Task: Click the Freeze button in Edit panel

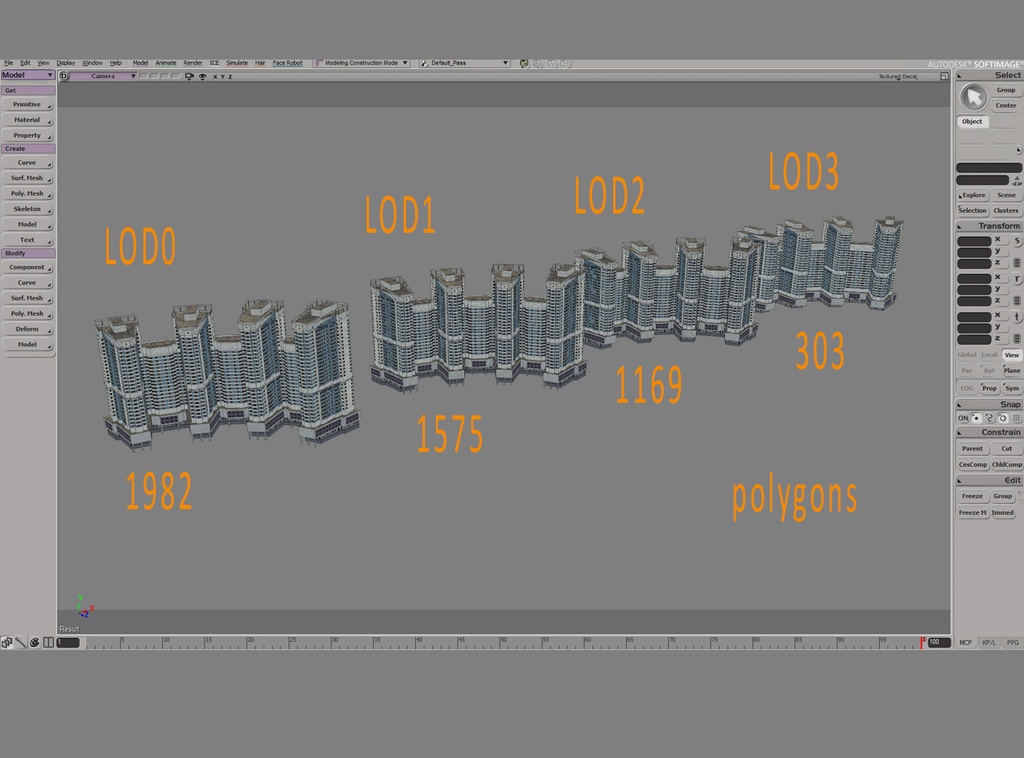Action: point(972,496)
